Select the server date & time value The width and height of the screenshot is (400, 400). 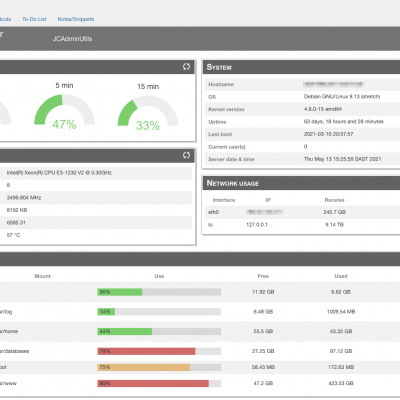tap(342, 159)
